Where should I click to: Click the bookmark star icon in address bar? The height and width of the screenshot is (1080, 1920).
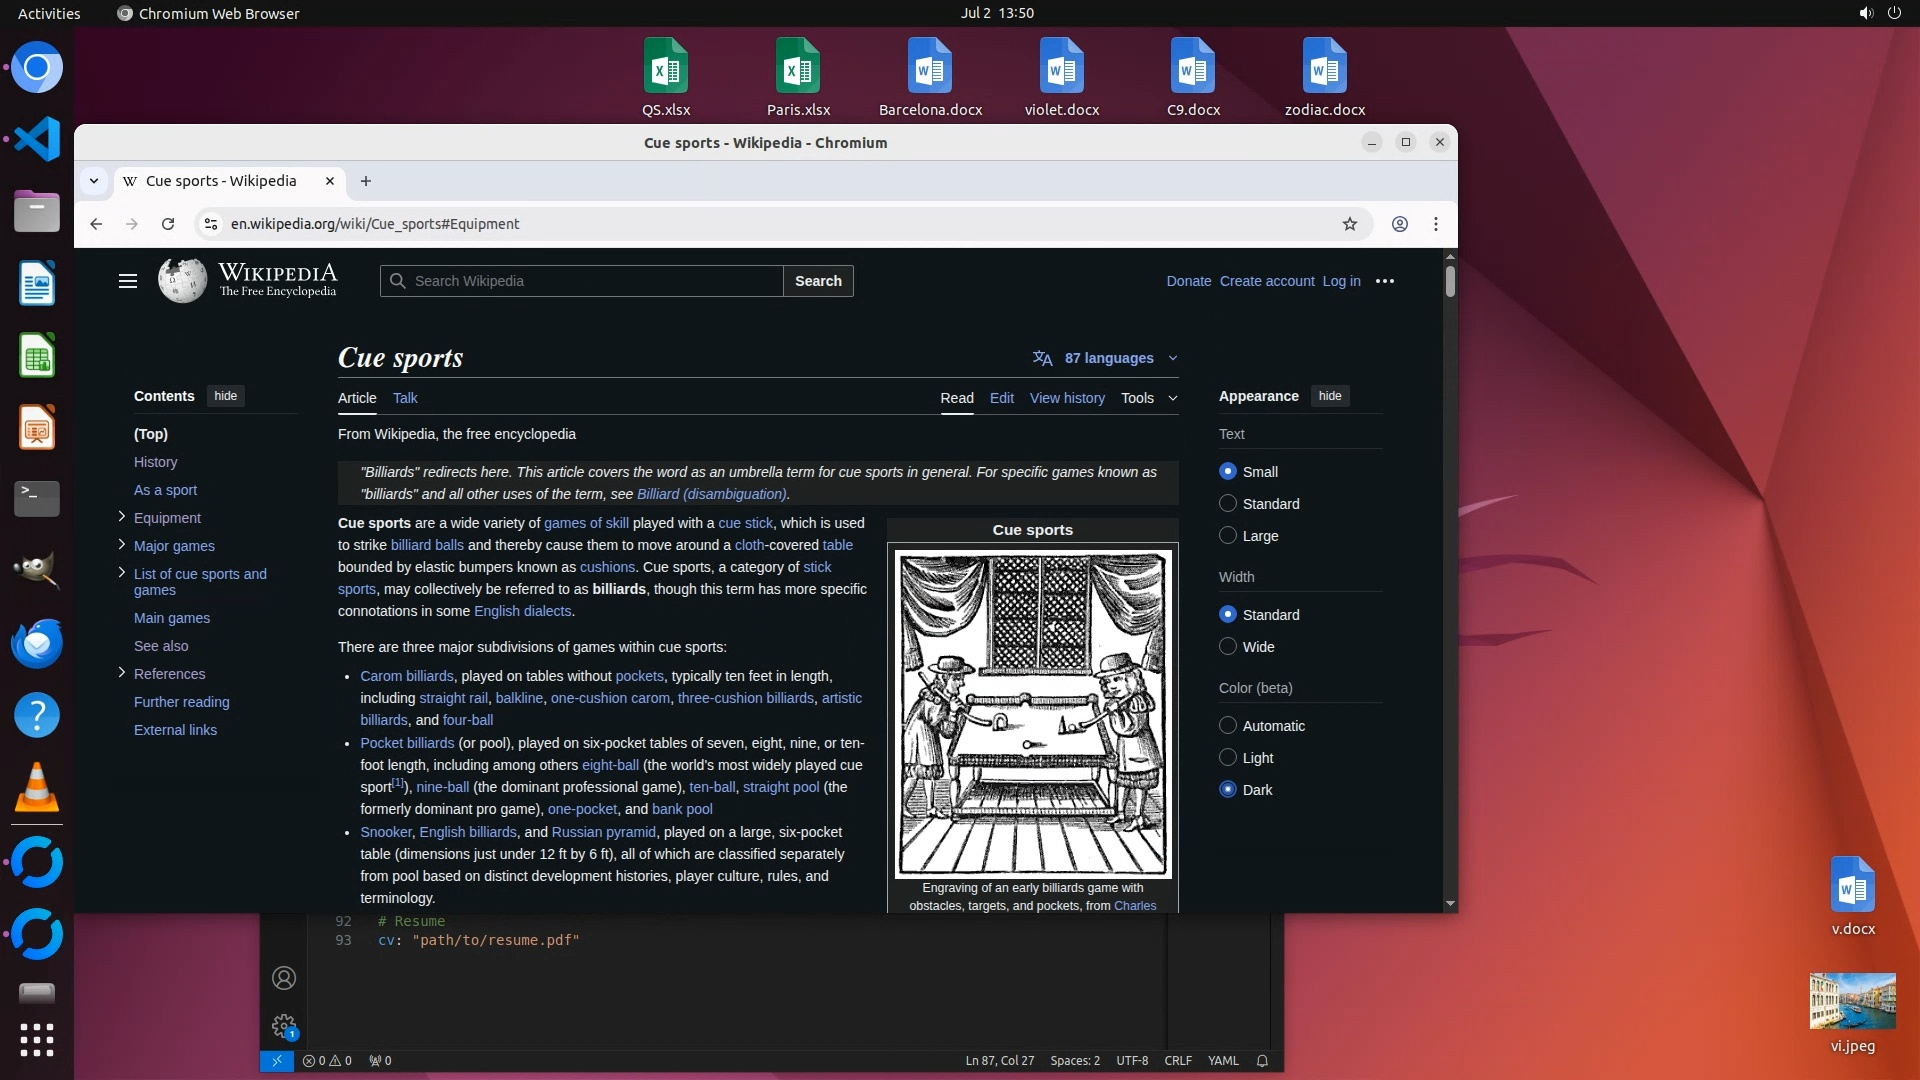point(1350,224)
